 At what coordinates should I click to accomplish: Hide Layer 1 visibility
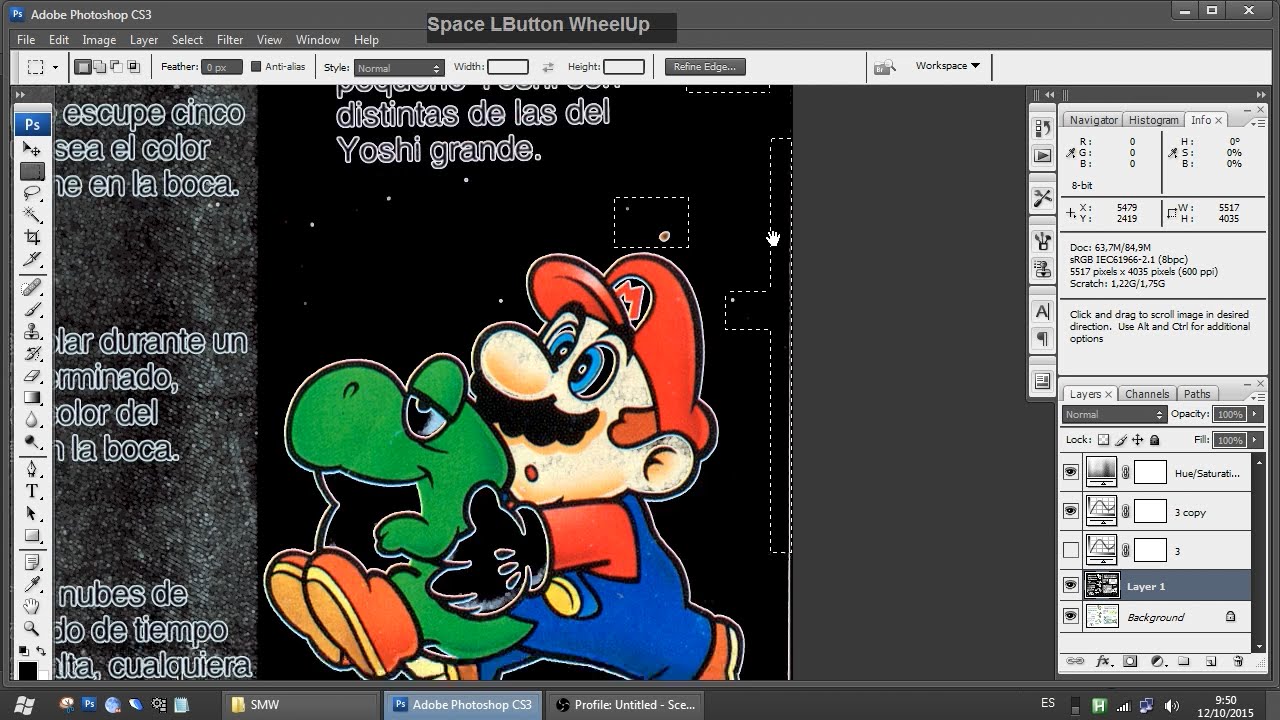(x=1071, y=586)
